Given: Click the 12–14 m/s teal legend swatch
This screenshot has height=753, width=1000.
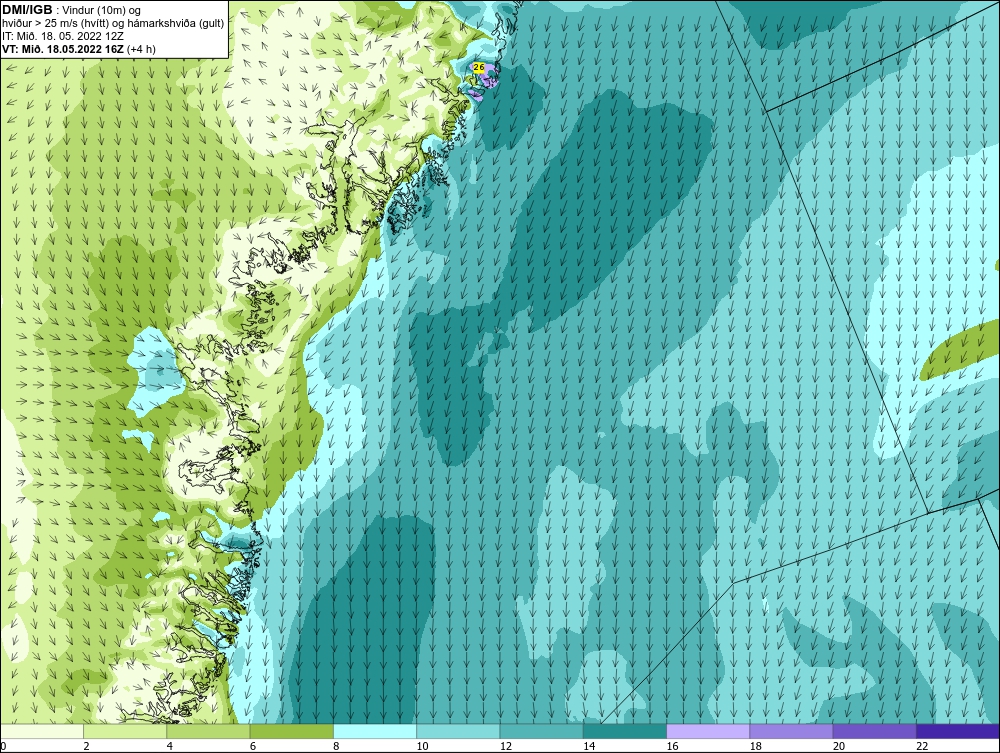Looking at the screenshot, I should 541,731.
